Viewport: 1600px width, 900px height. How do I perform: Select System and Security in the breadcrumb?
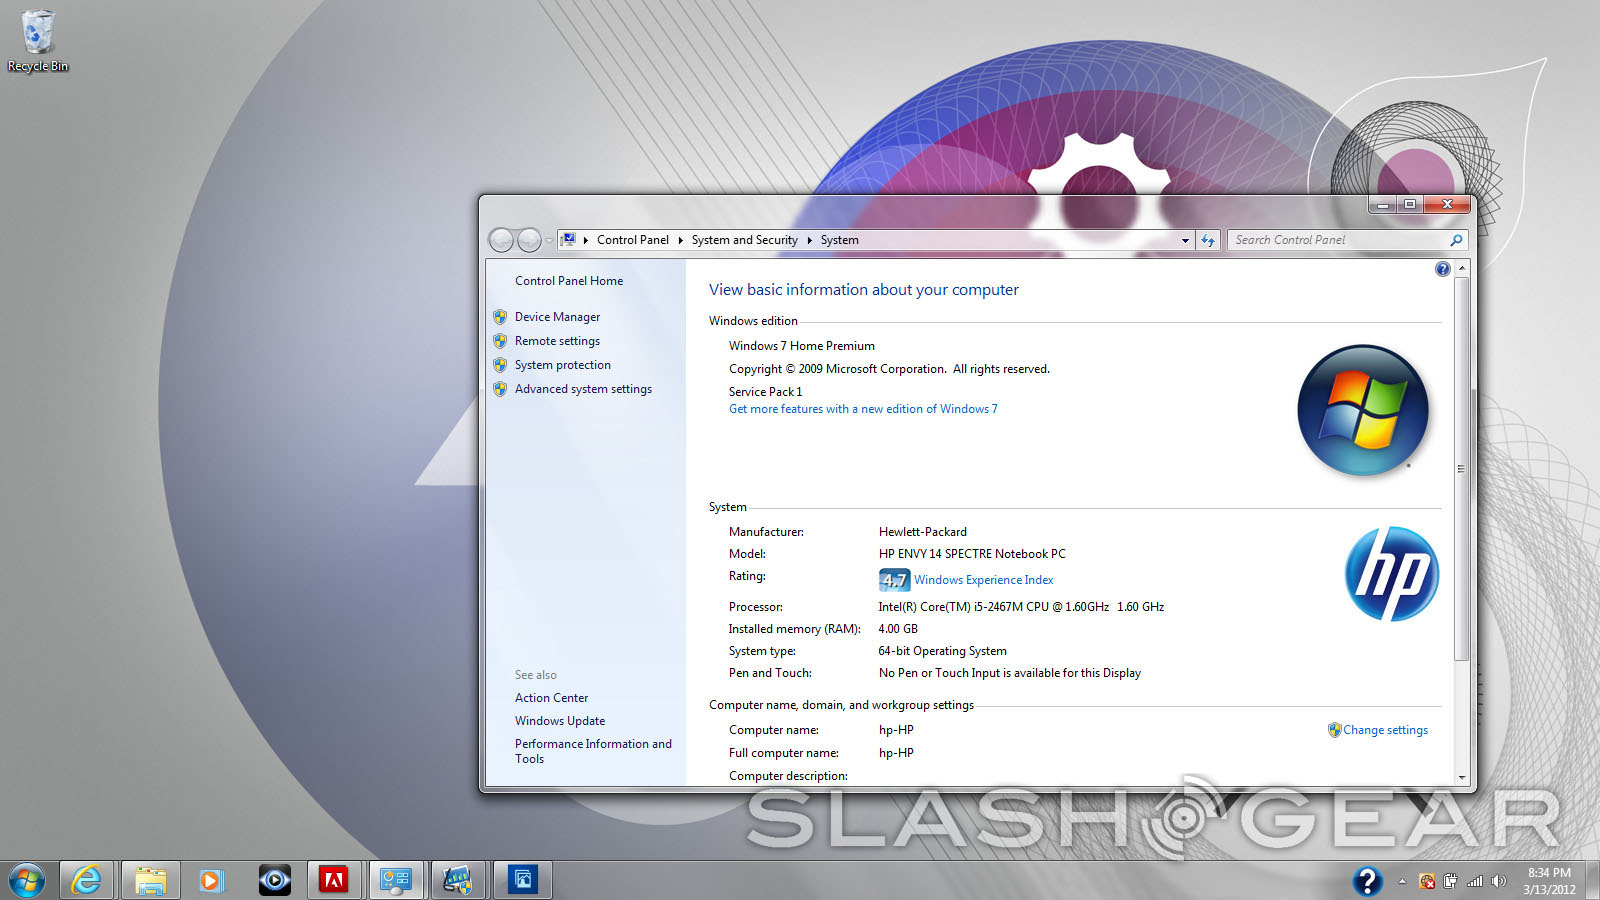coord(744,240)
